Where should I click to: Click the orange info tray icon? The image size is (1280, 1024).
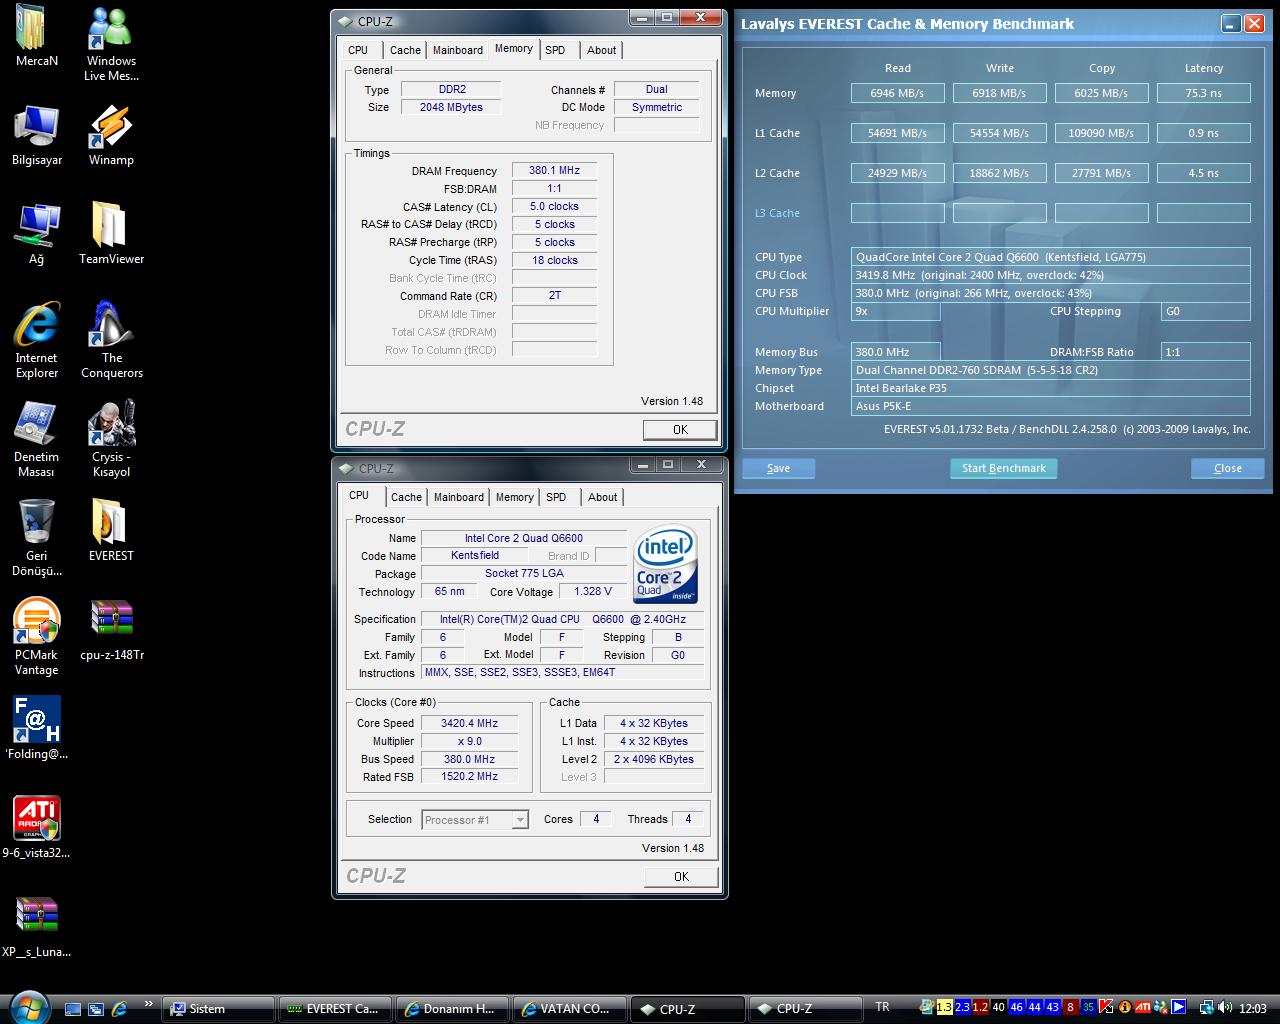1125,1007
